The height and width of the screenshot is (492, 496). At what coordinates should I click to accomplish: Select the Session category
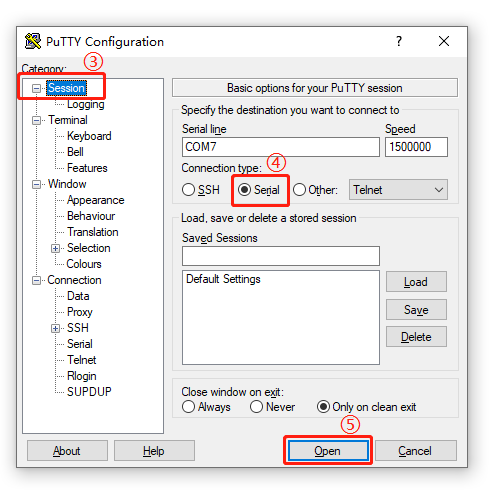(66, 88)
